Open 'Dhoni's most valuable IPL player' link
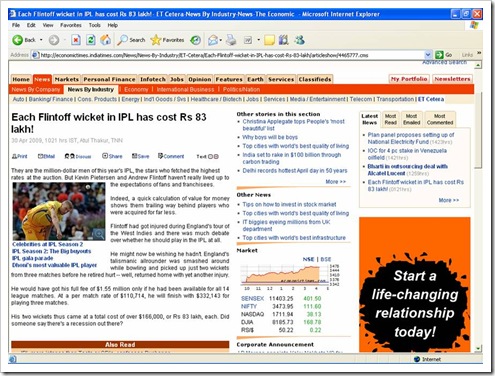The height and width of the screenshot is (376, 495). (54, 265)
